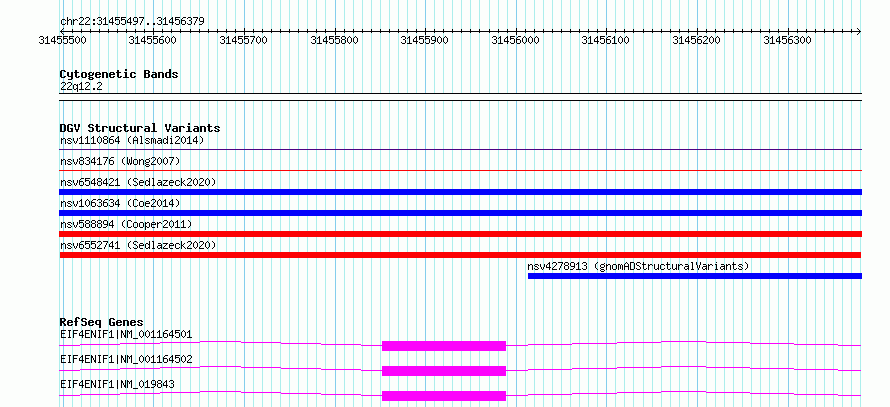The width and height of the screenshot is (890, 407).
Task: Open variant nsv6548421 (Sedlazeck2020) label
Action: pos(138,182)
